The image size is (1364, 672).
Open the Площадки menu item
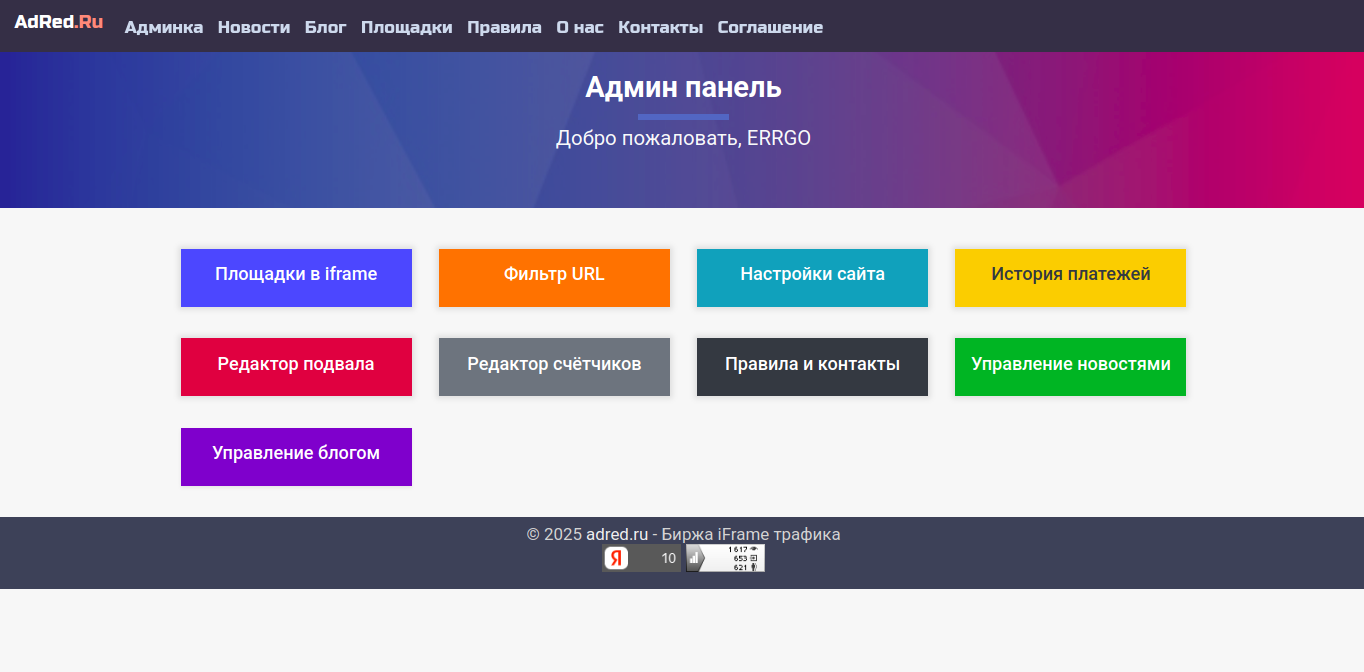click(406, 27)
